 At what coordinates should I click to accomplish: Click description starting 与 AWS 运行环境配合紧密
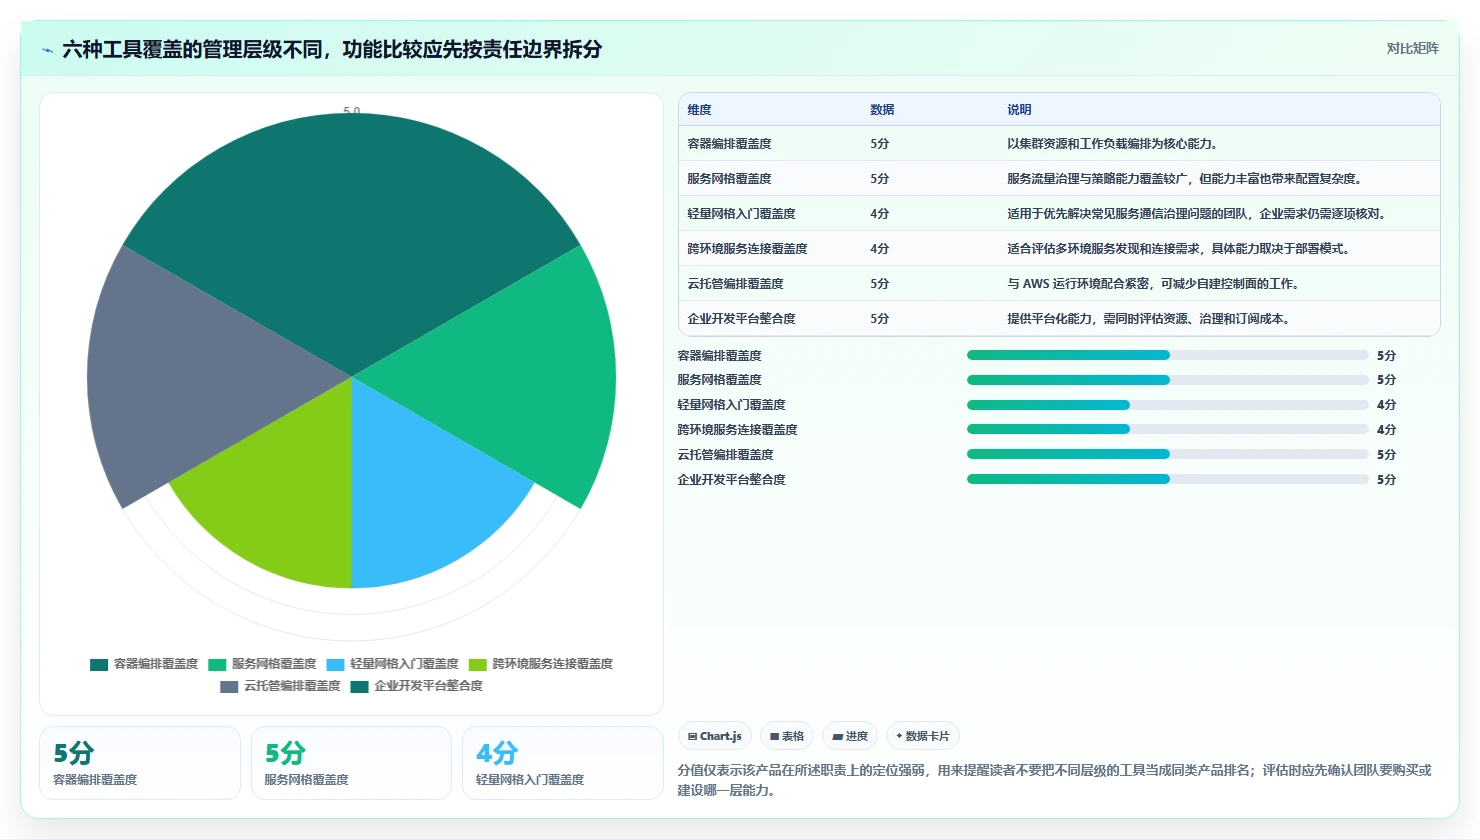click(x=1154, y=284)
